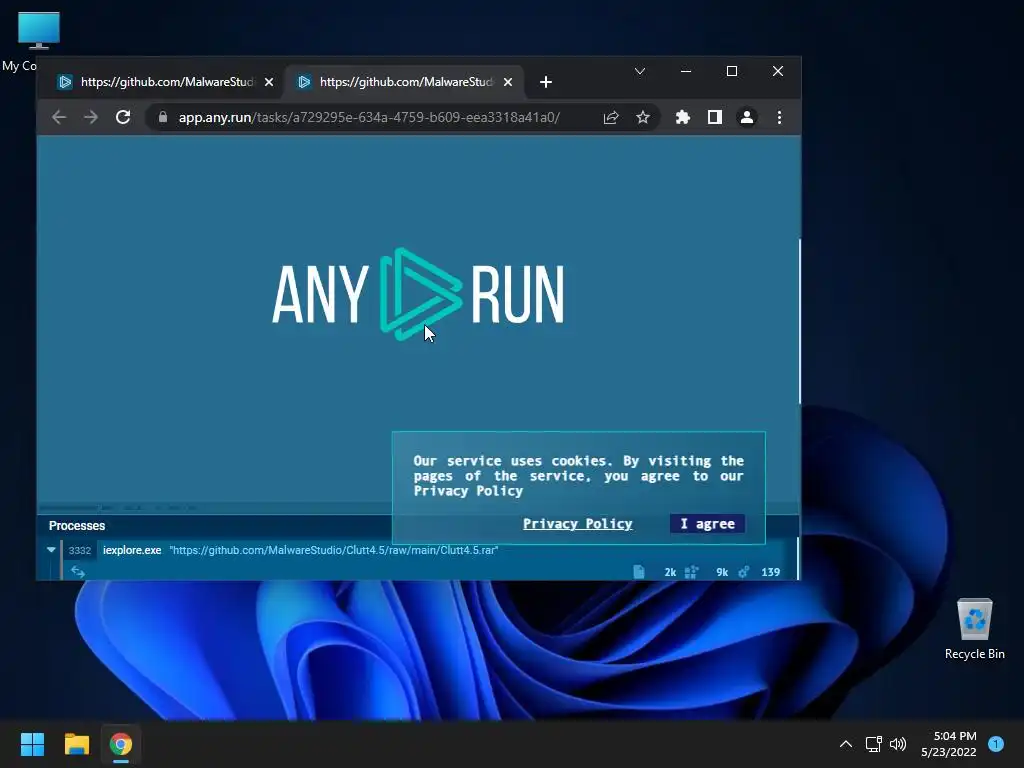The width and height of the screenshot is (1024, 768).
Task: Open the profile avatar menu
Action: point(746,118)
